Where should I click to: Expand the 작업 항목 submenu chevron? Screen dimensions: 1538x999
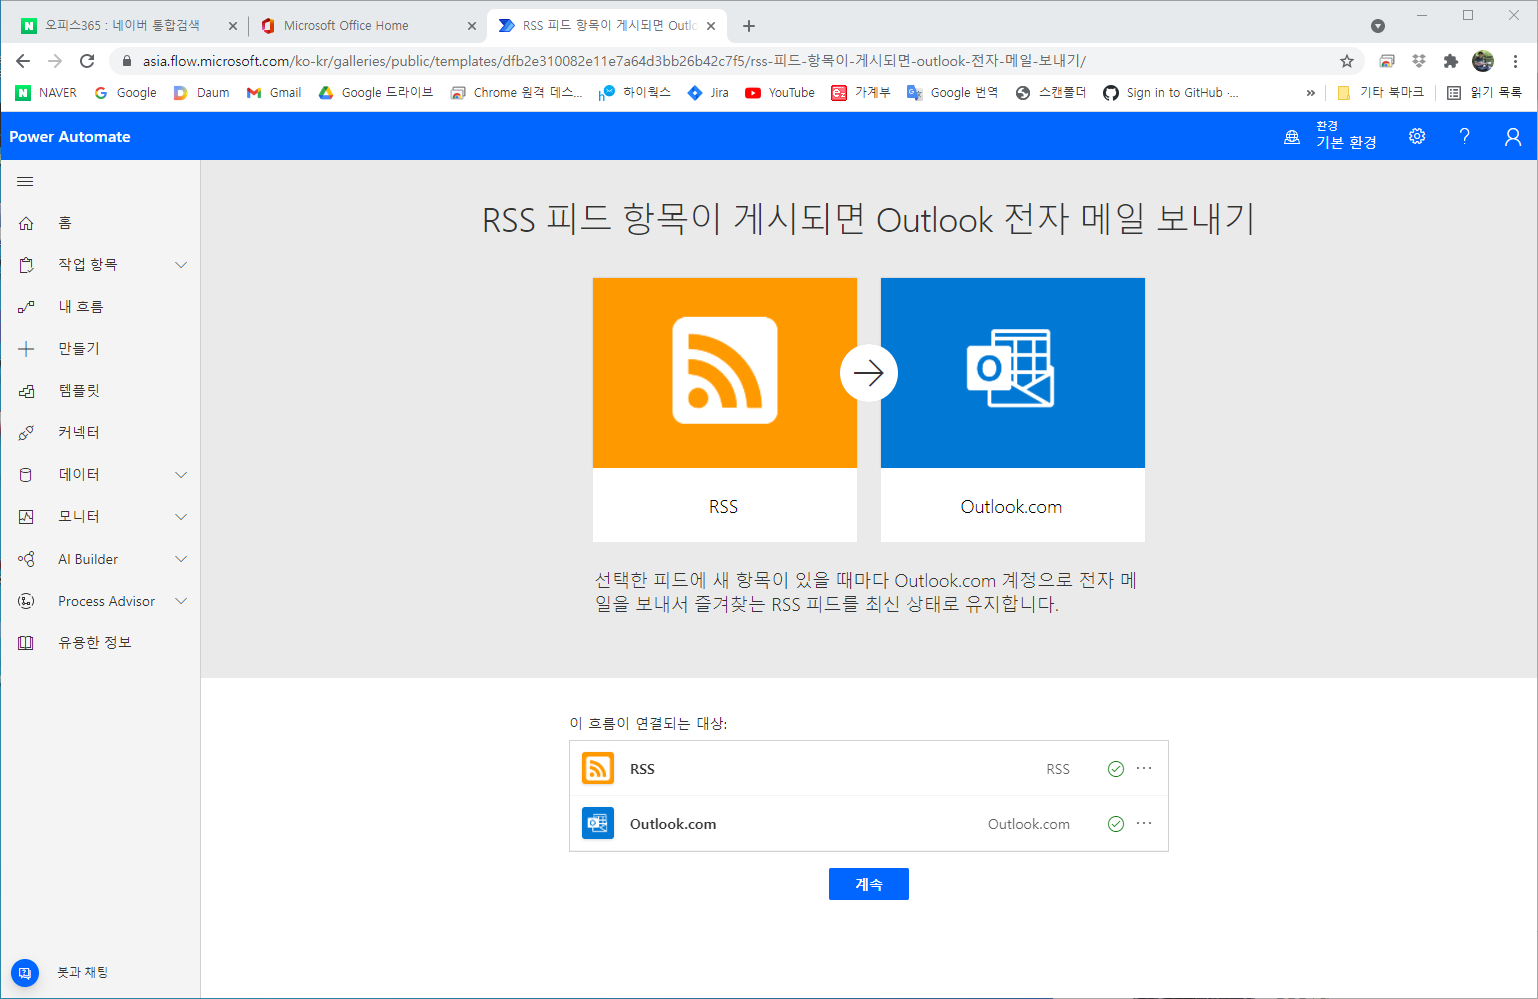[x=181, y=265]
